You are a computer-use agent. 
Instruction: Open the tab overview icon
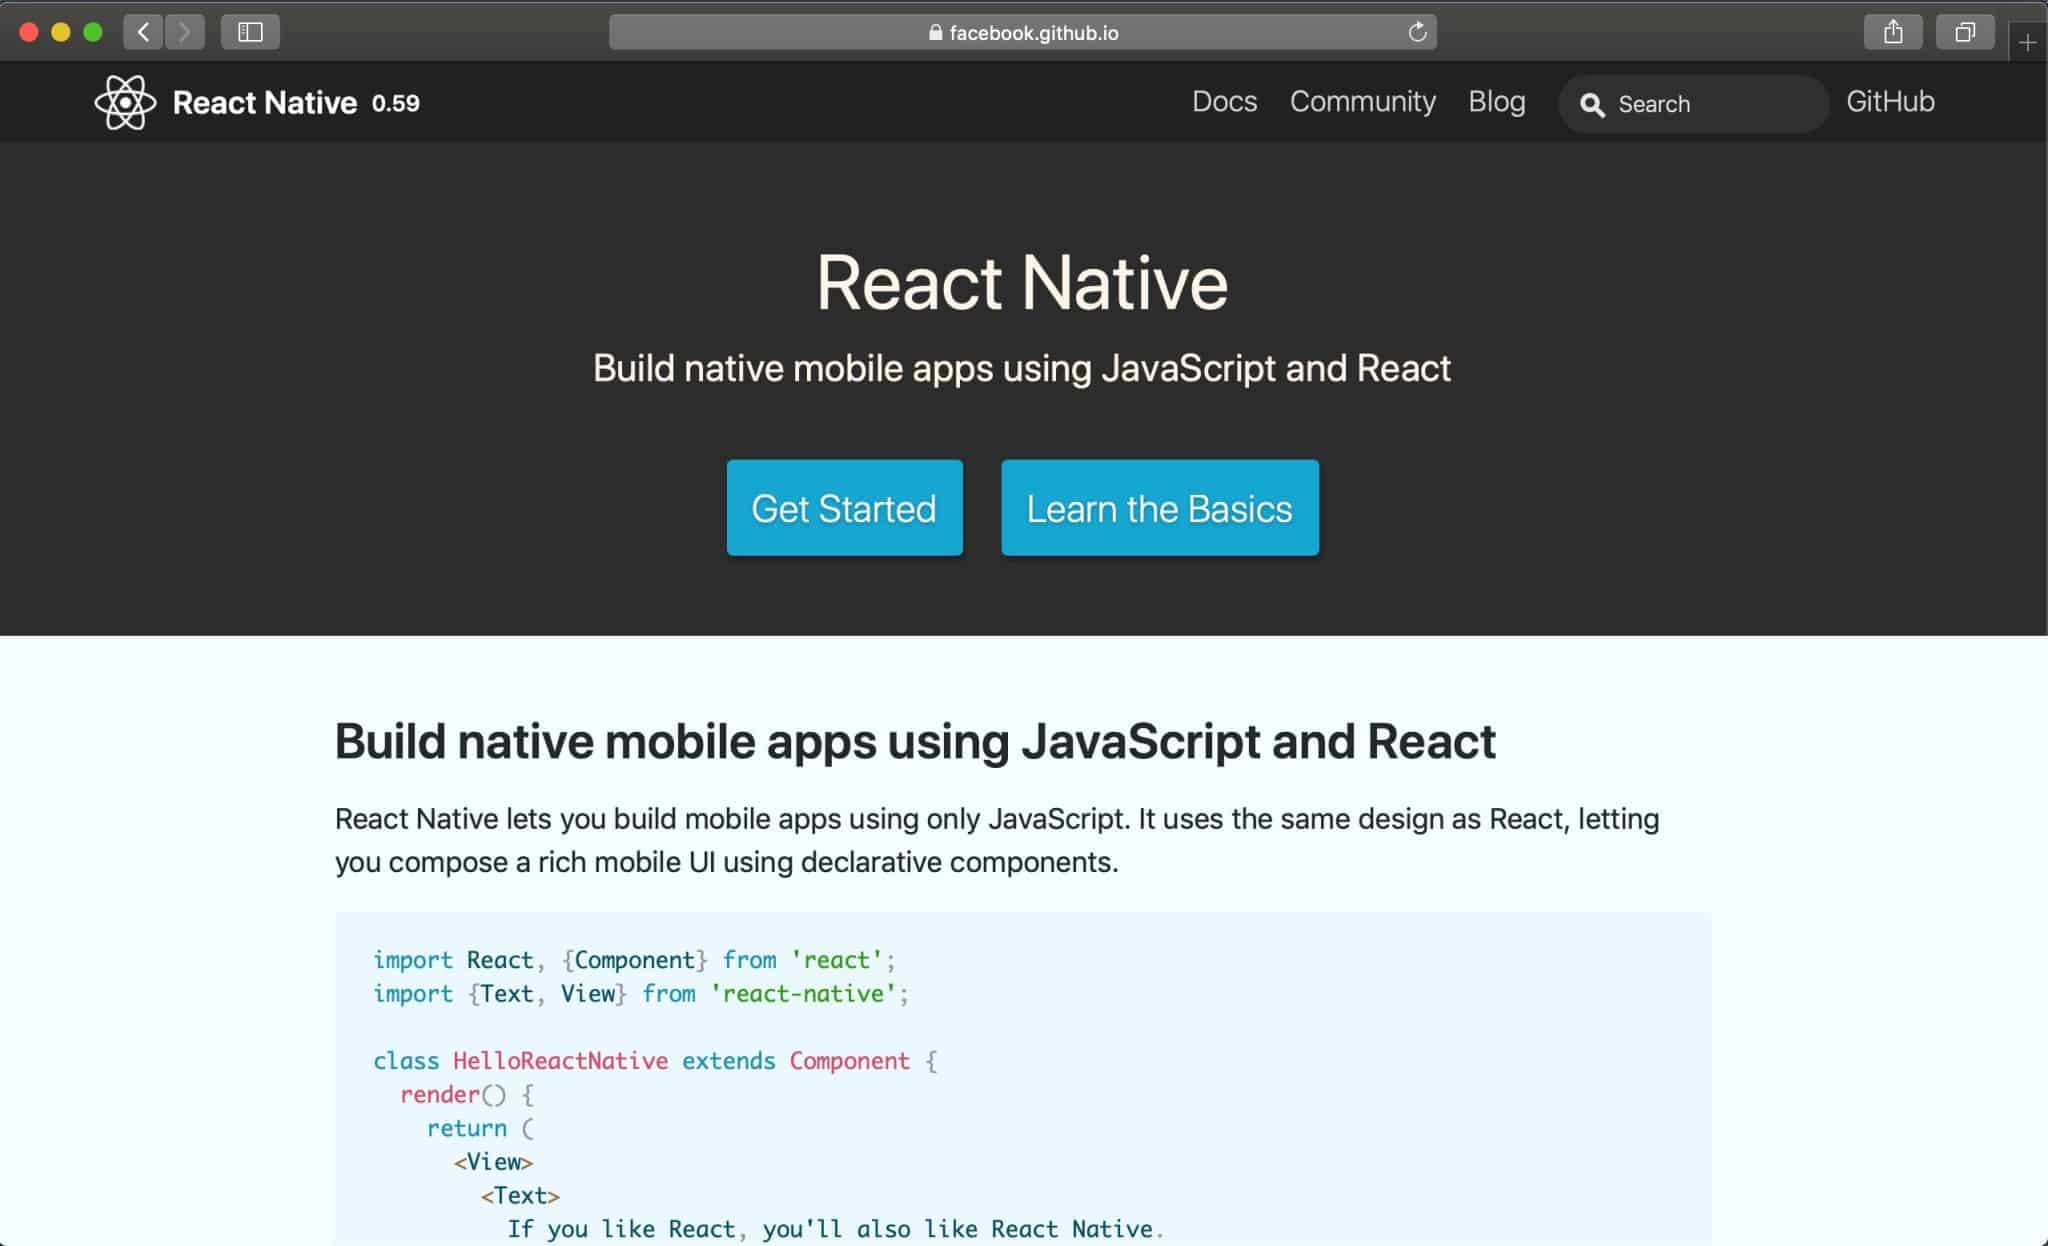pos(1964,31)
